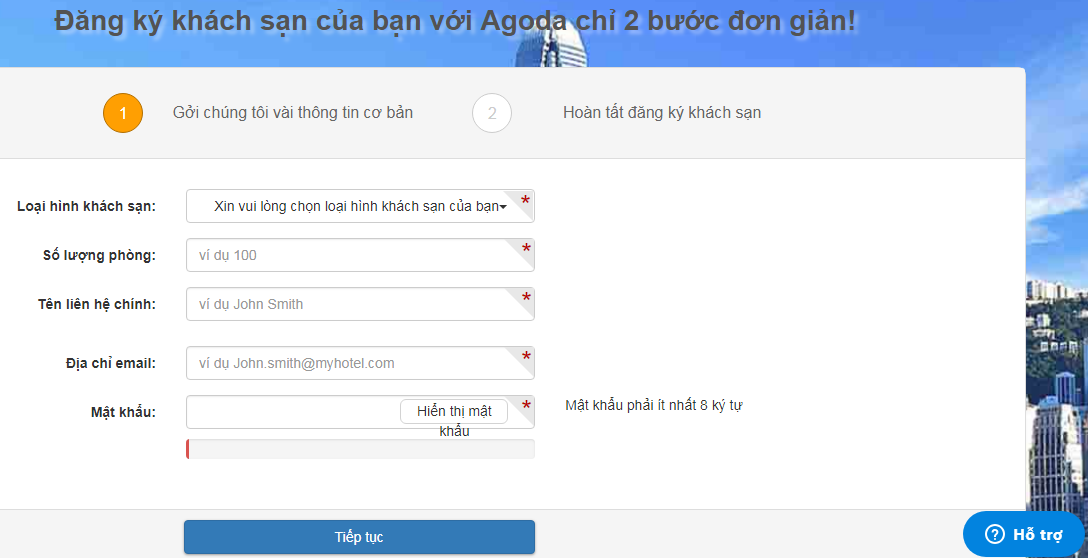Viewport: 1088px width, 558px height.
Task: Click the 'Địa chỉ email:' label
Action: point(111,363)
